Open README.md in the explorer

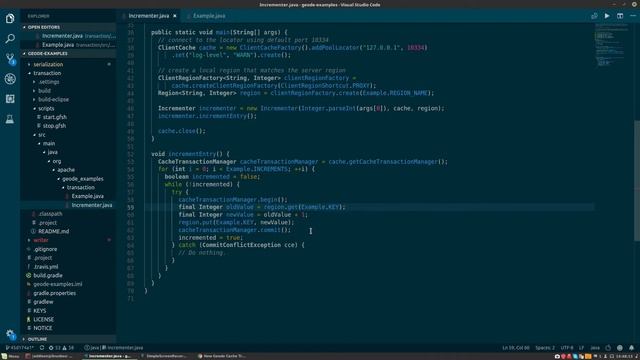pyautogui.click(x=53, y=231)
